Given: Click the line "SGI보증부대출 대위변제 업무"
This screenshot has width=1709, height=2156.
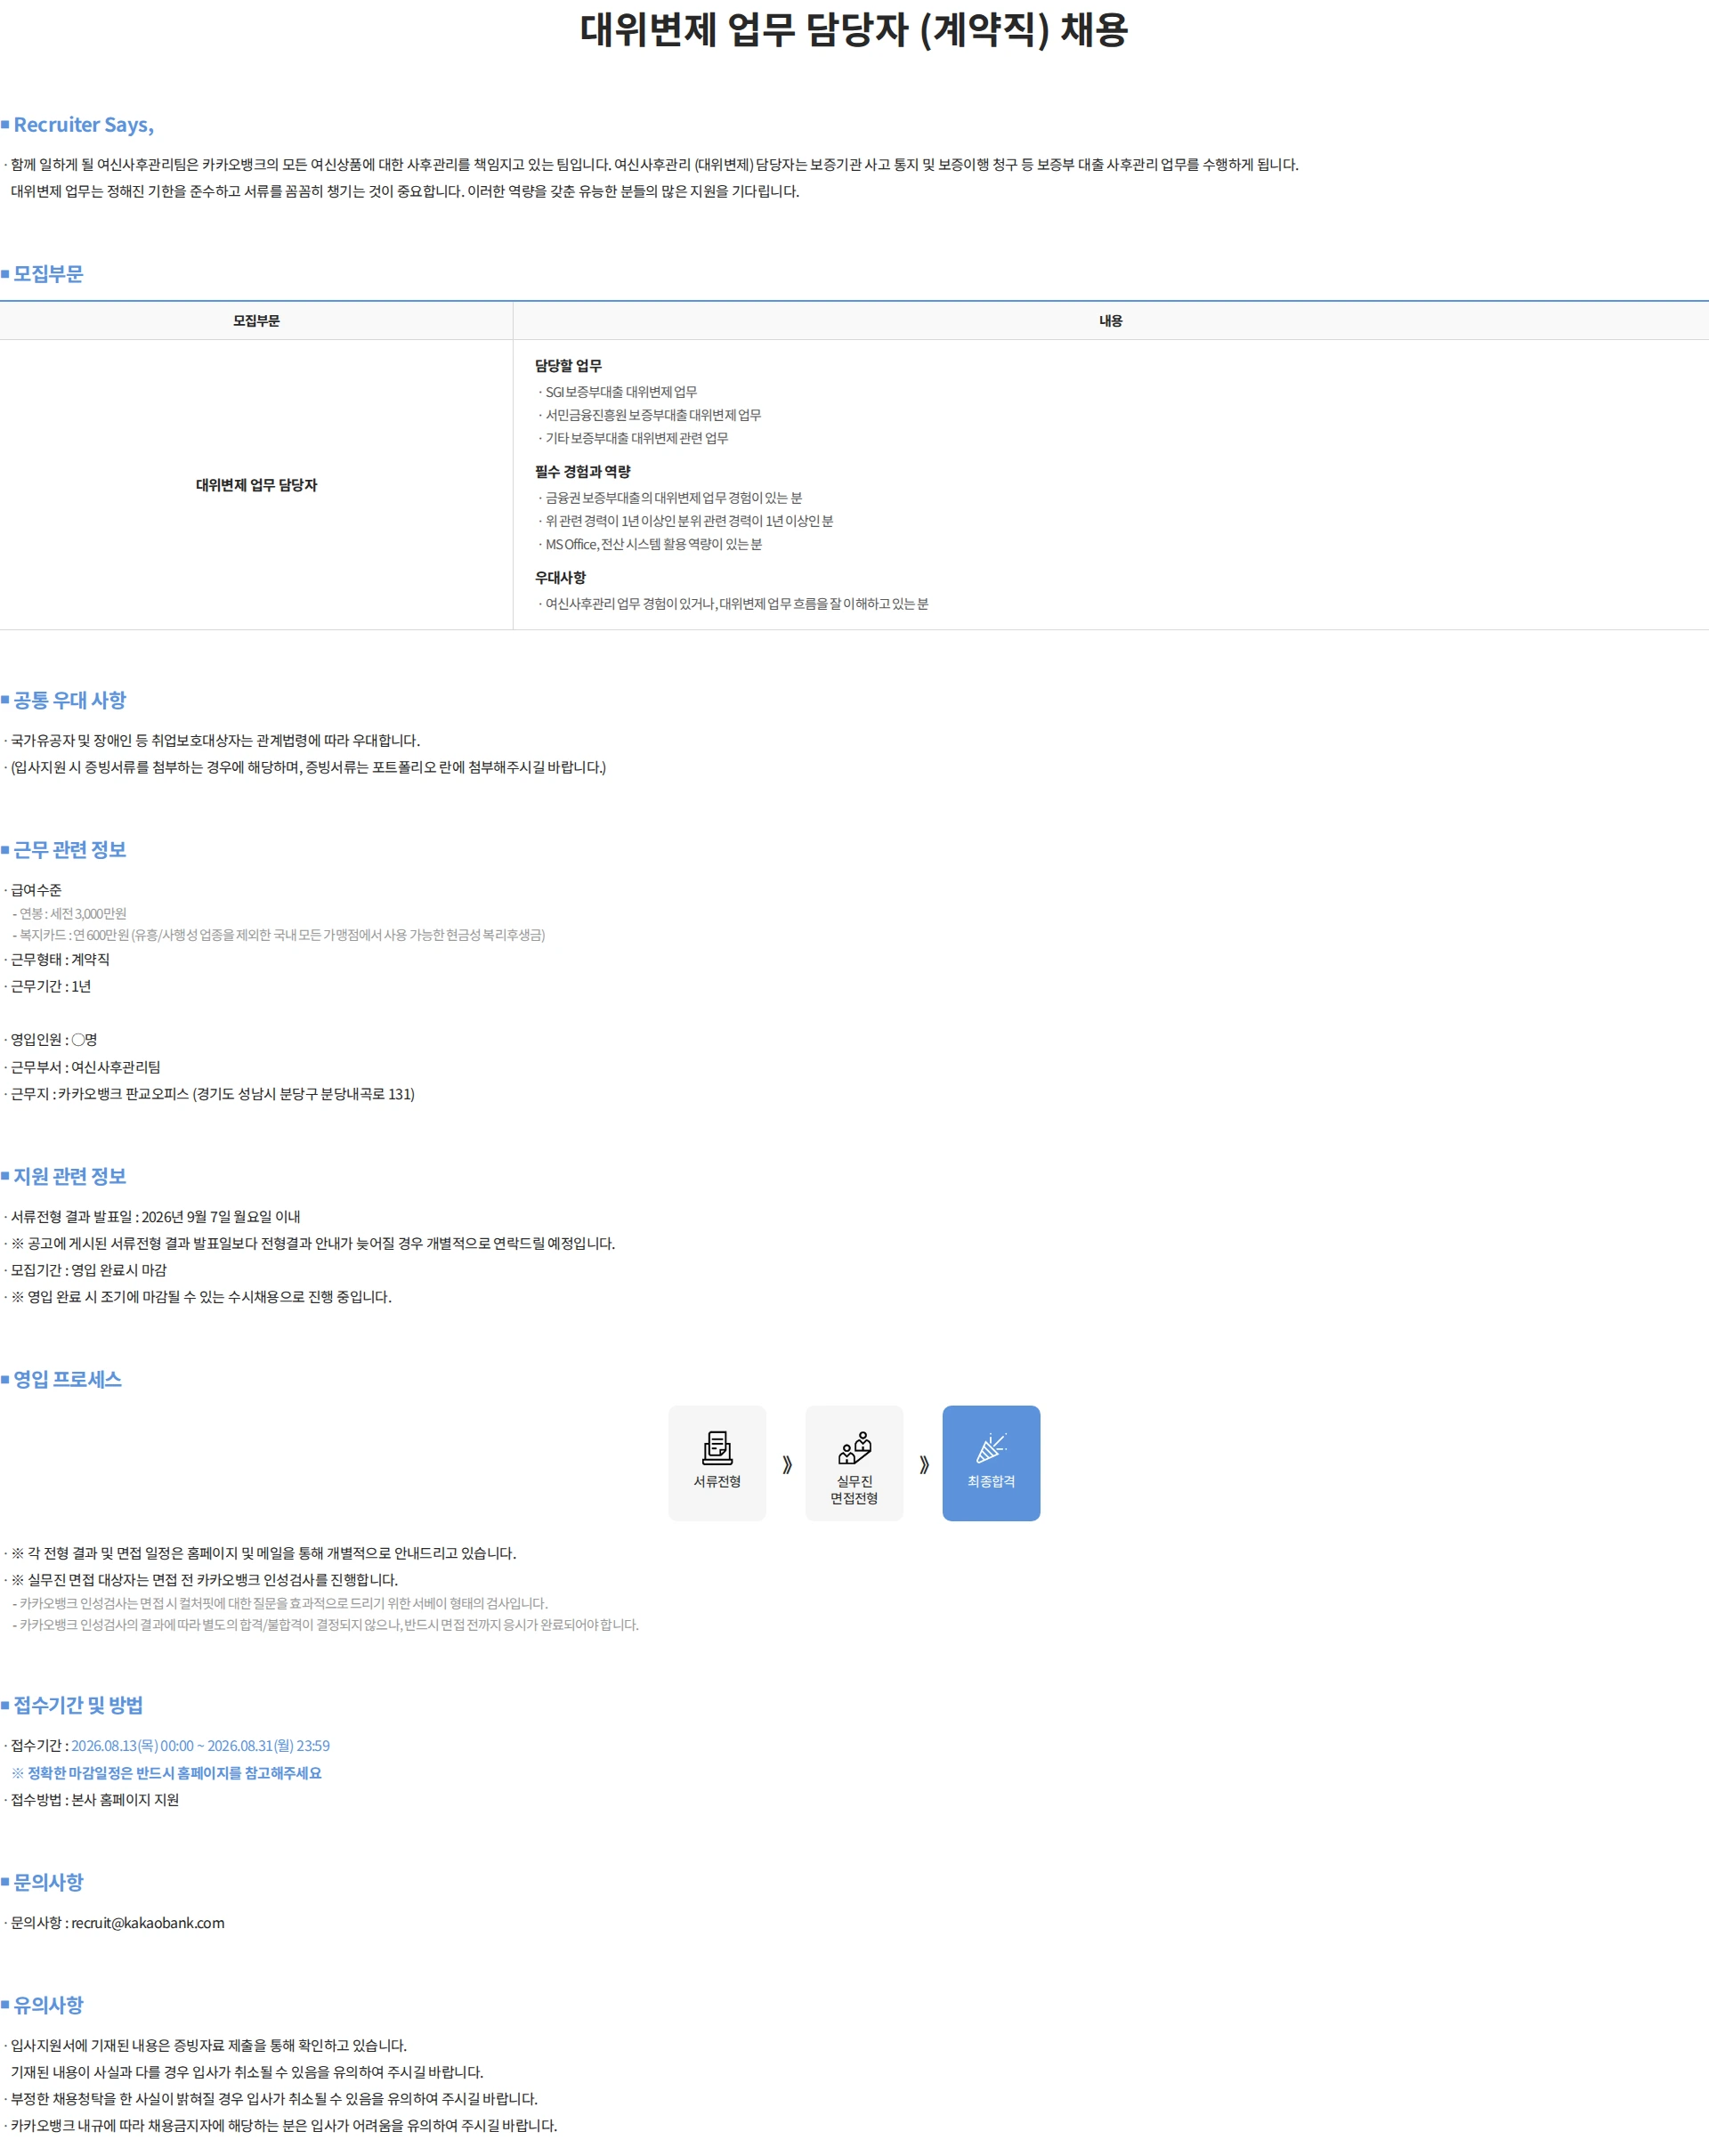Looking at the screenshot, I should [621, 392].
